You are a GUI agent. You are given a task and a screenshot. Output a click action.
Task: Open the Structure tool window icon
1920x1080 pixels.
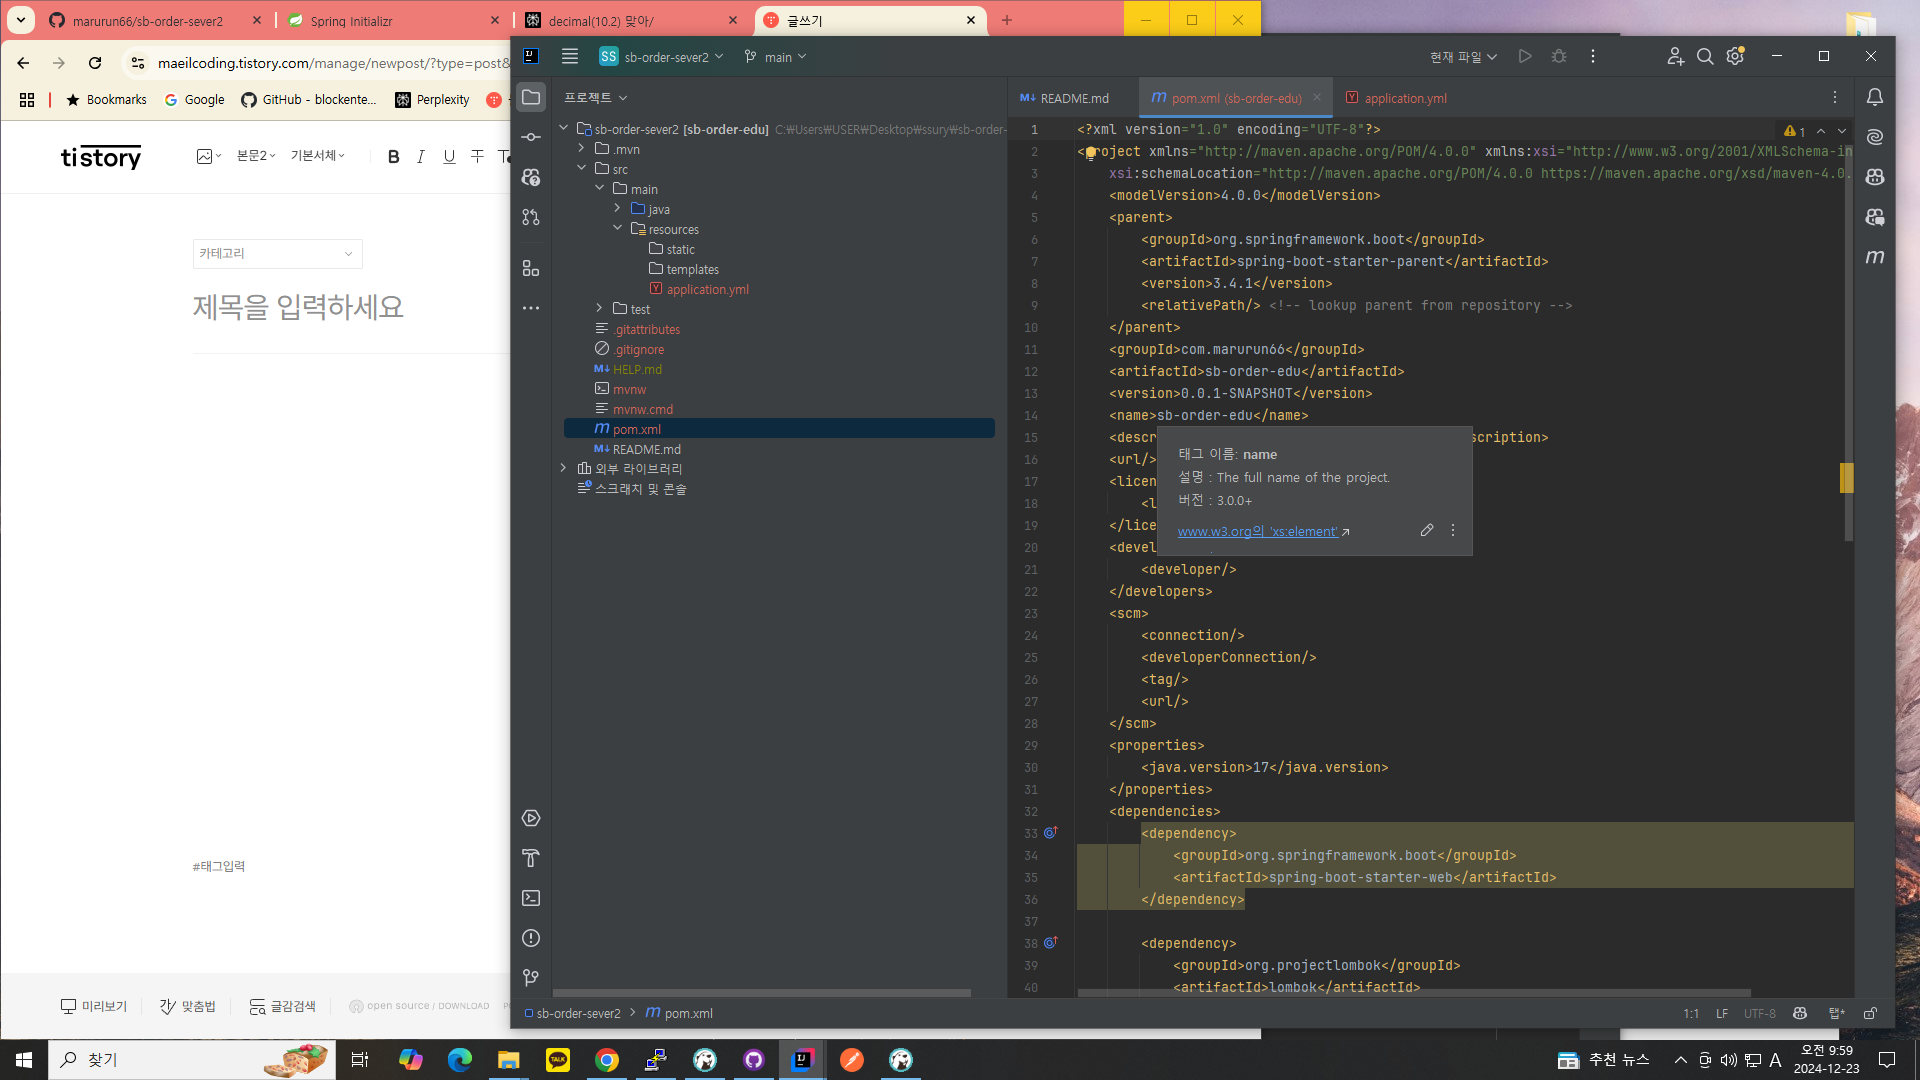[531, 268]
